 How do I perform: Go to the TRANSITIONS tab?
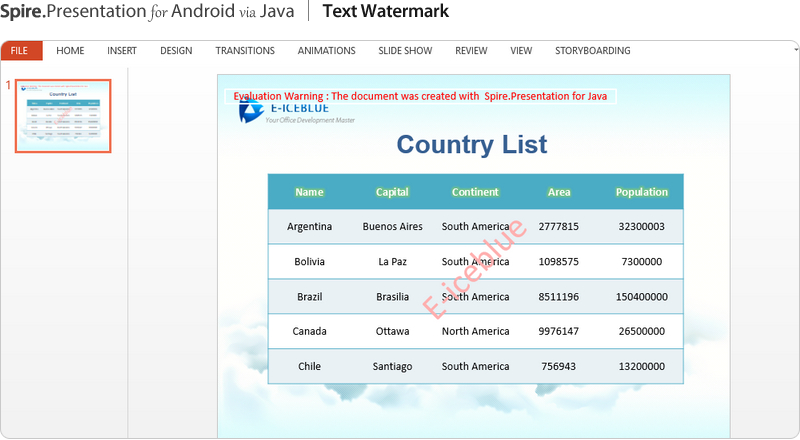245,51
